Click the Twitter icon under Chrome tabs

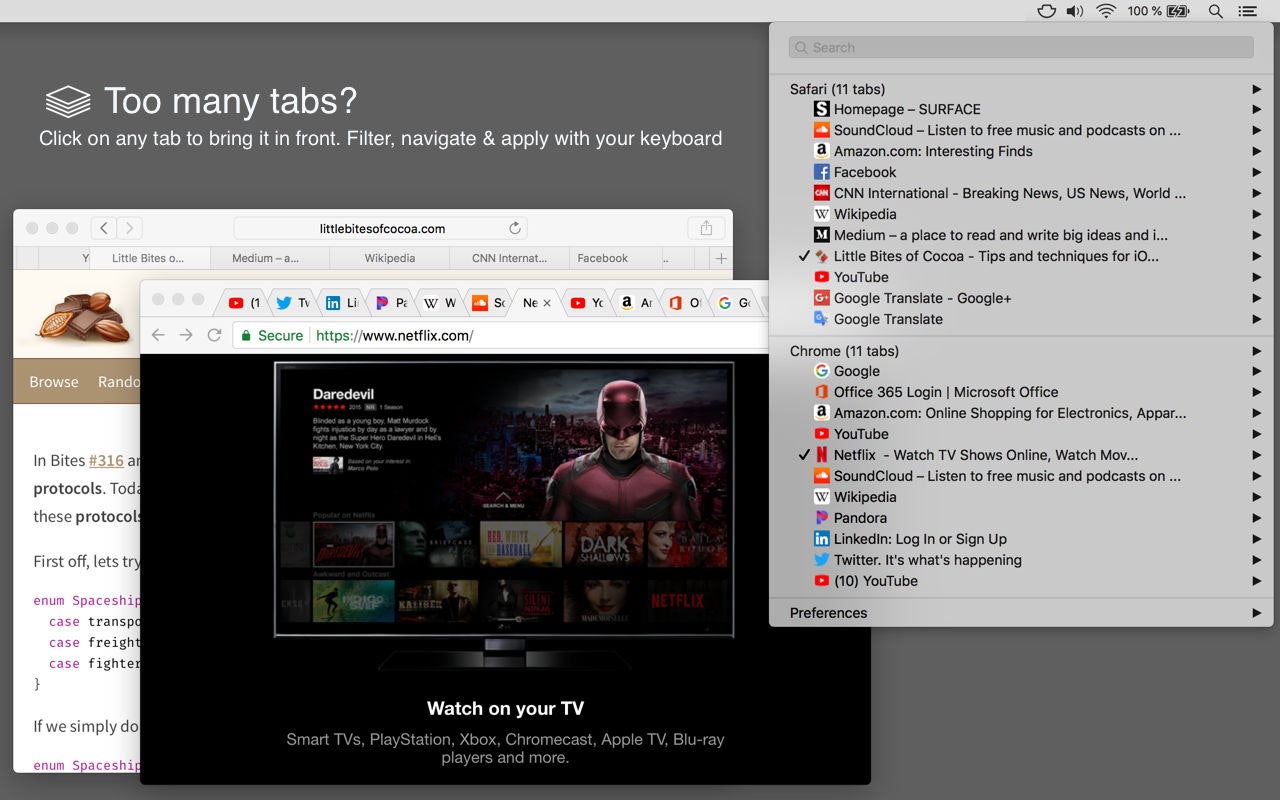[x=822, y=560]
